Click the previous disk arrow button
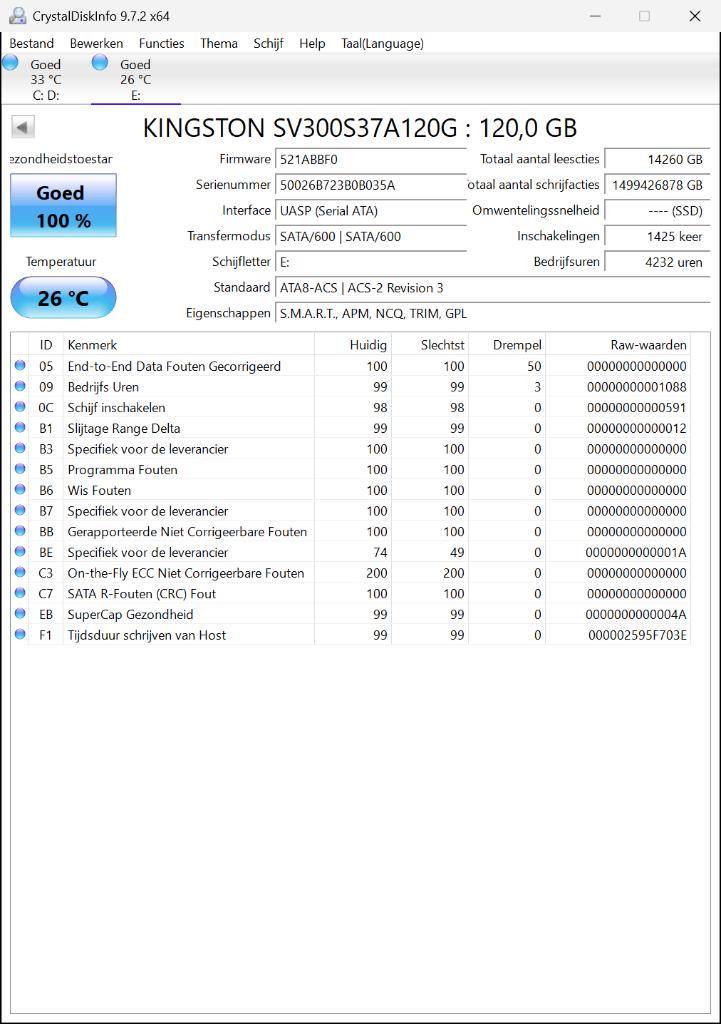This screenshot has width=721, height=1024. pos(23,127)
